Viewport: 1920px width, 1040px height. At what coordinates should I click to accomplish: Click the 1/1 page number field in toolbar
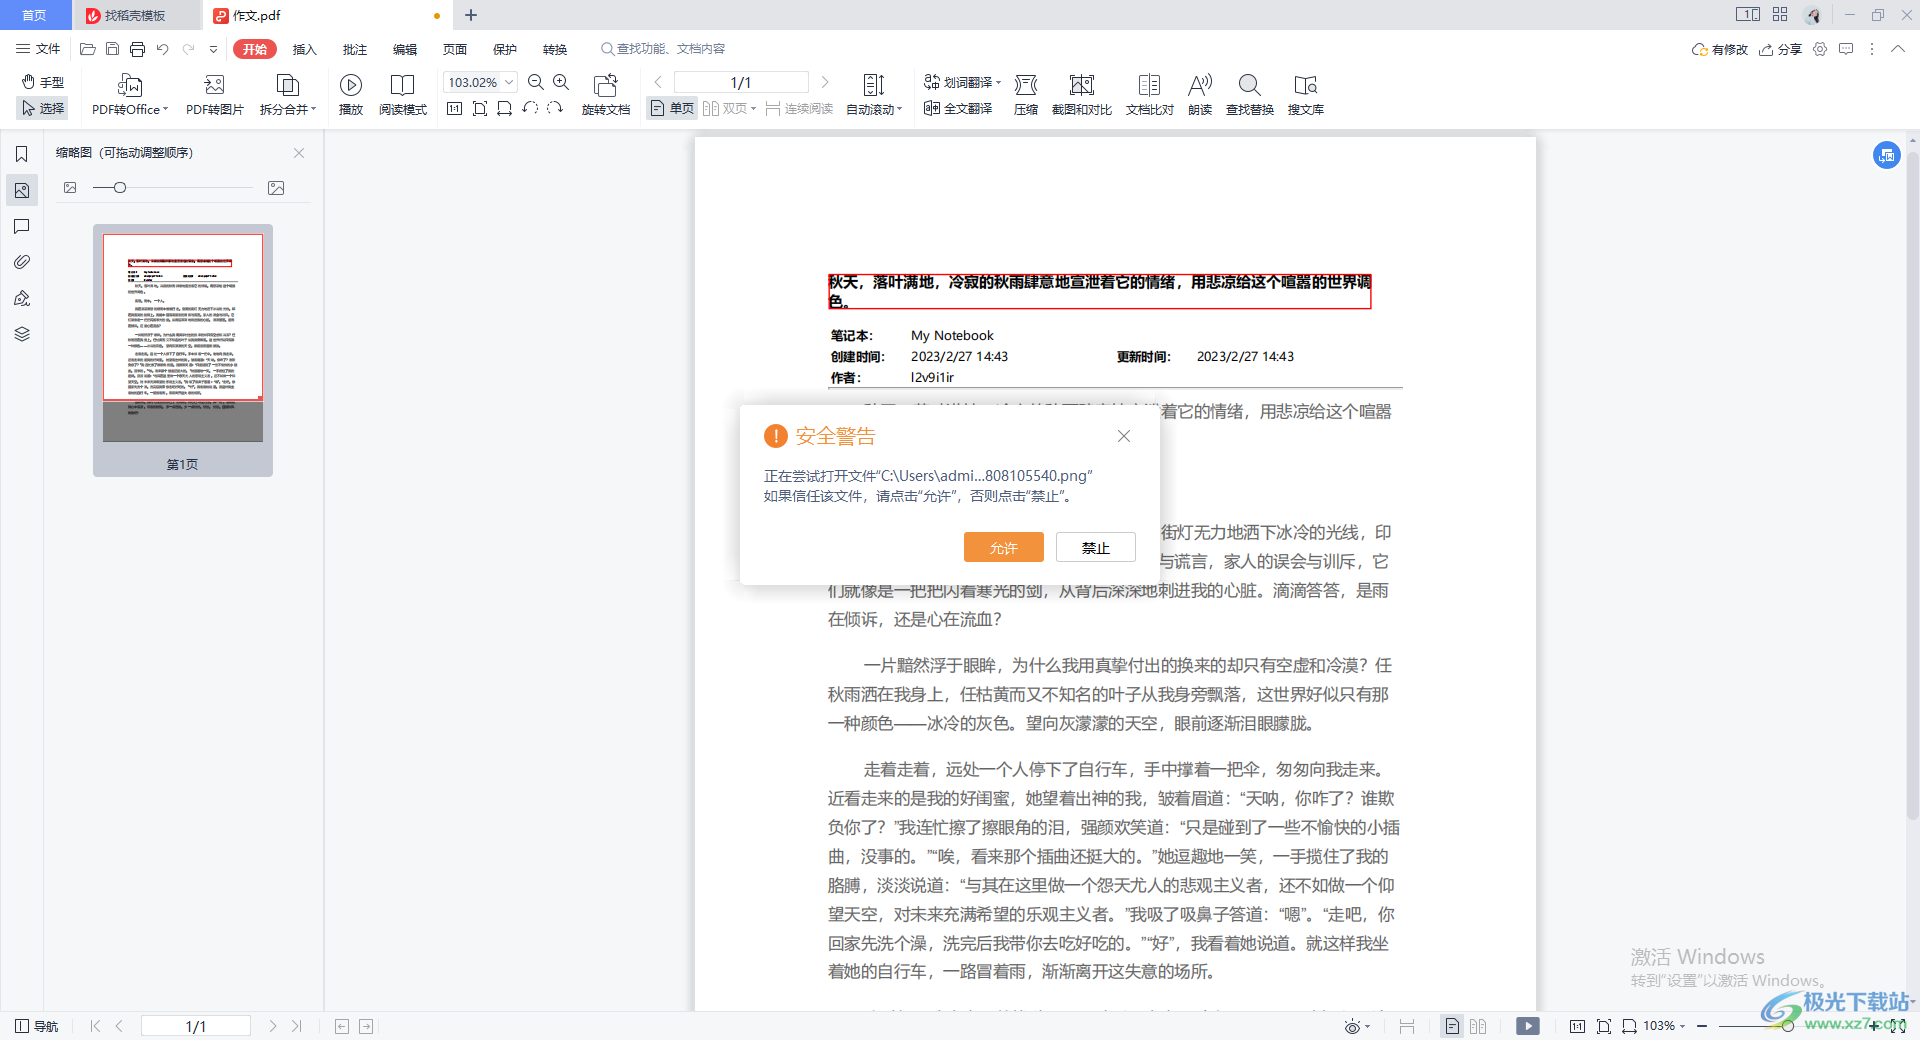pyautogui.click(x=741, y=82)
